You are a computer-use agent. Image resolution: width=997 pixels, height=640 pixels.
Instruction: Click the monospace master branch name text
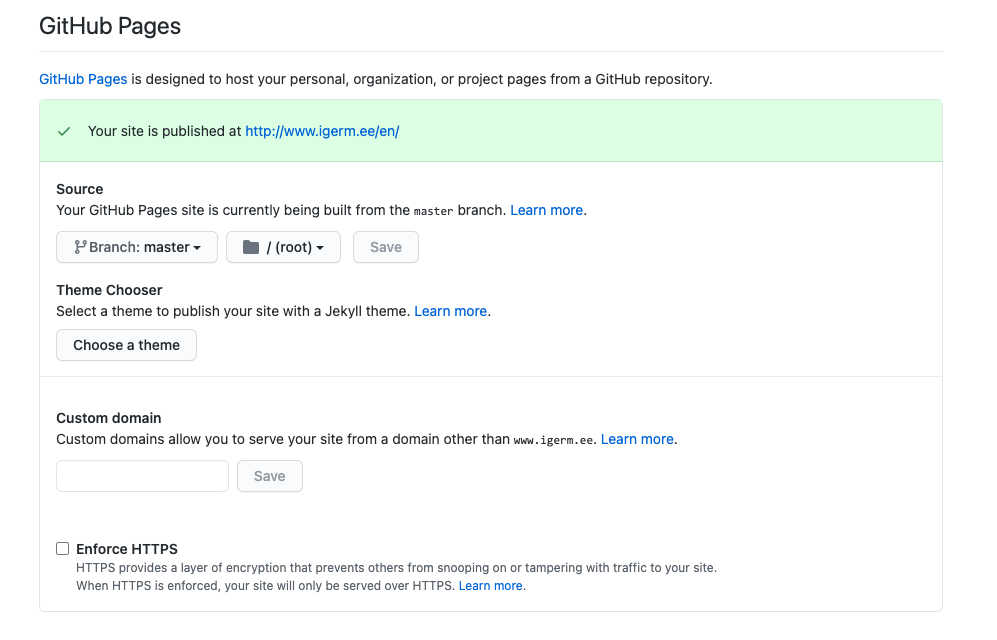click(x=434, y=211)
